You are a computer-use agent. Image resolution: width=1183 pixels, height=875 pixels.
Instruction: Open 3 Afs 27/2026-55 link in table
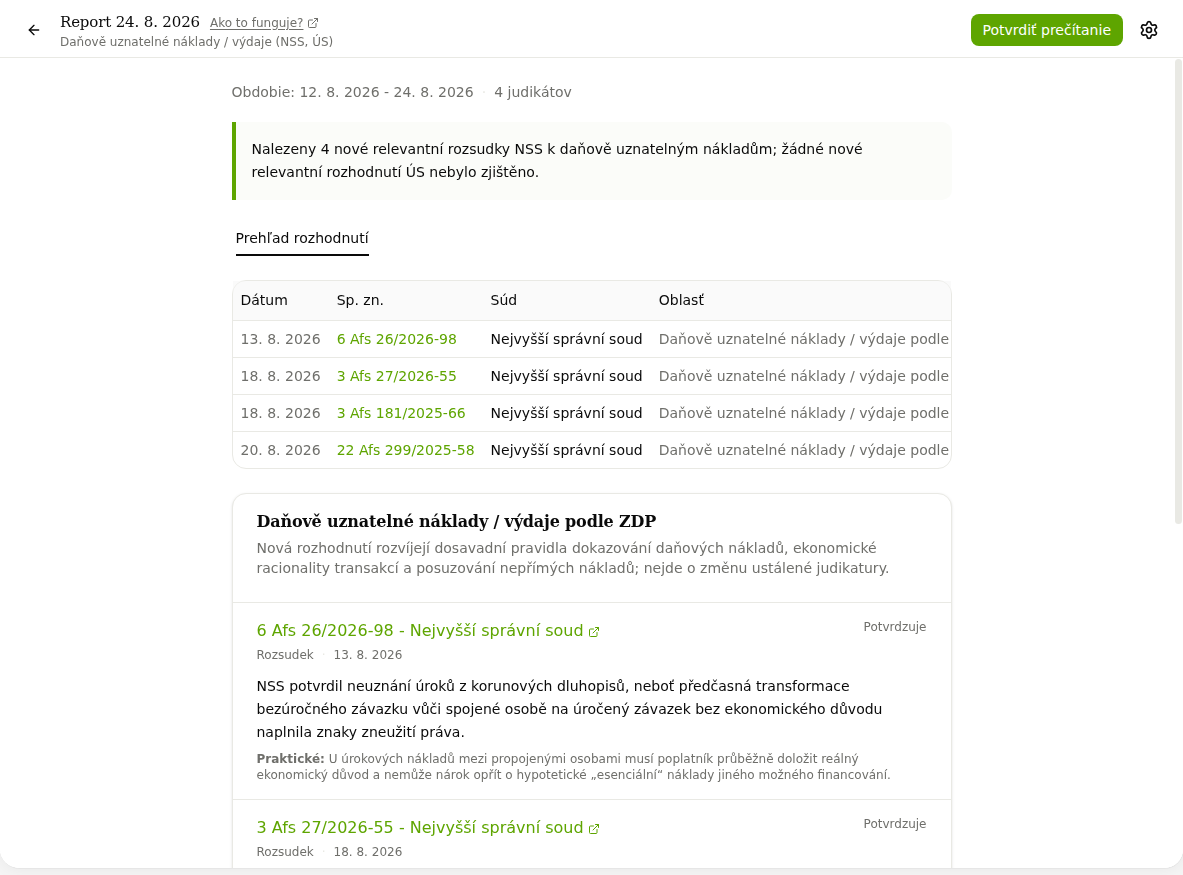click(x=397, y=376)
